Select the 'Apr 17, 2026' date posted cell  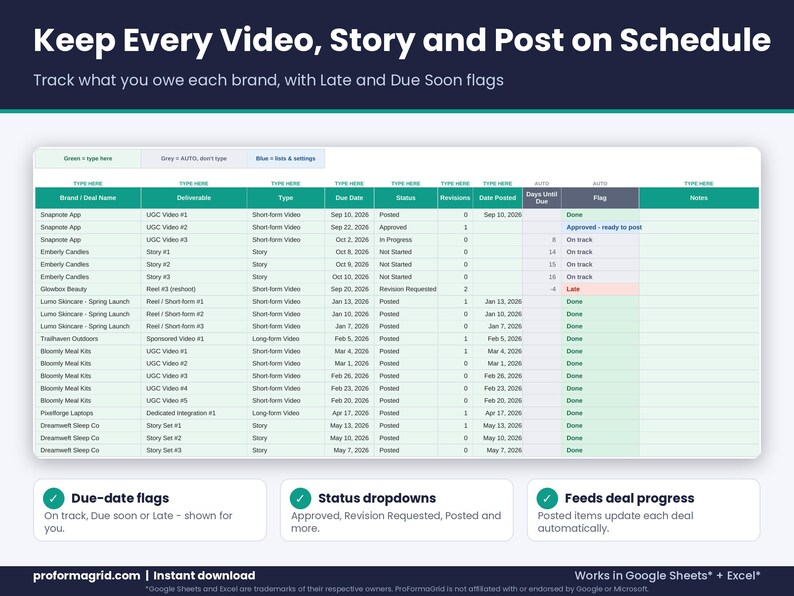(x=498, y=413)
